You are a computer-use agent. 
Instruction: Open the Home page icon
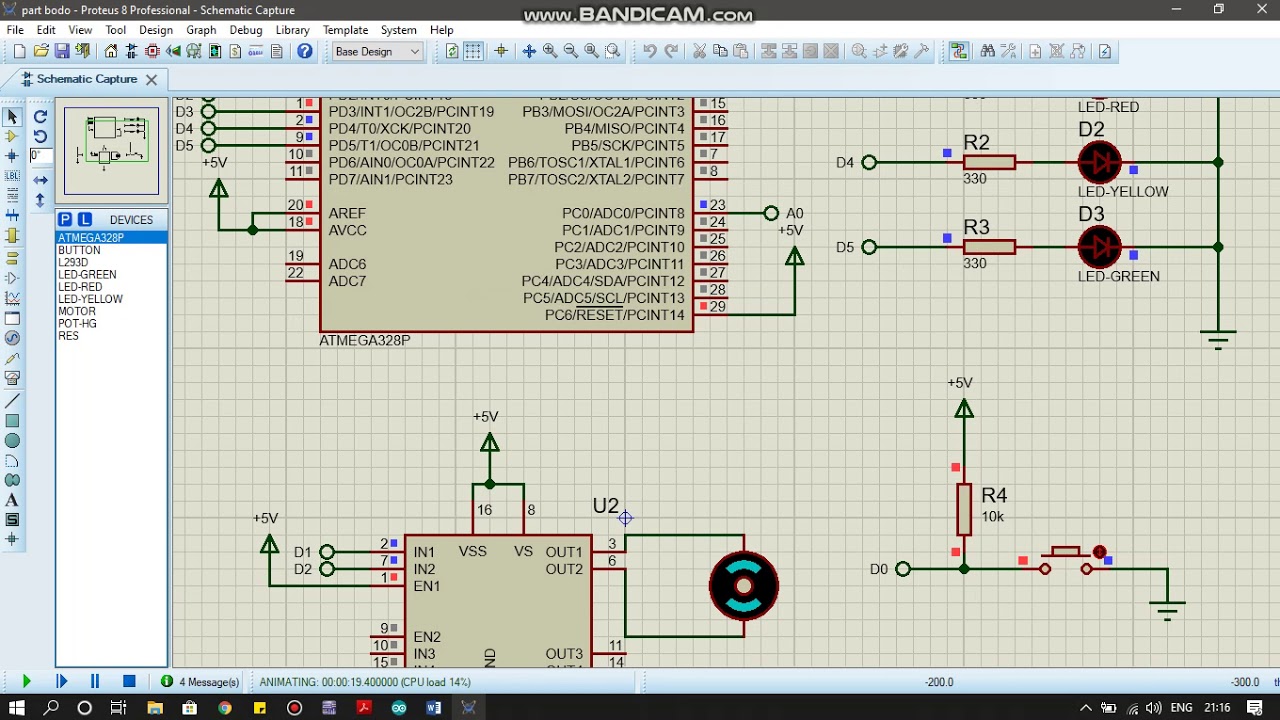pos(111,51)
